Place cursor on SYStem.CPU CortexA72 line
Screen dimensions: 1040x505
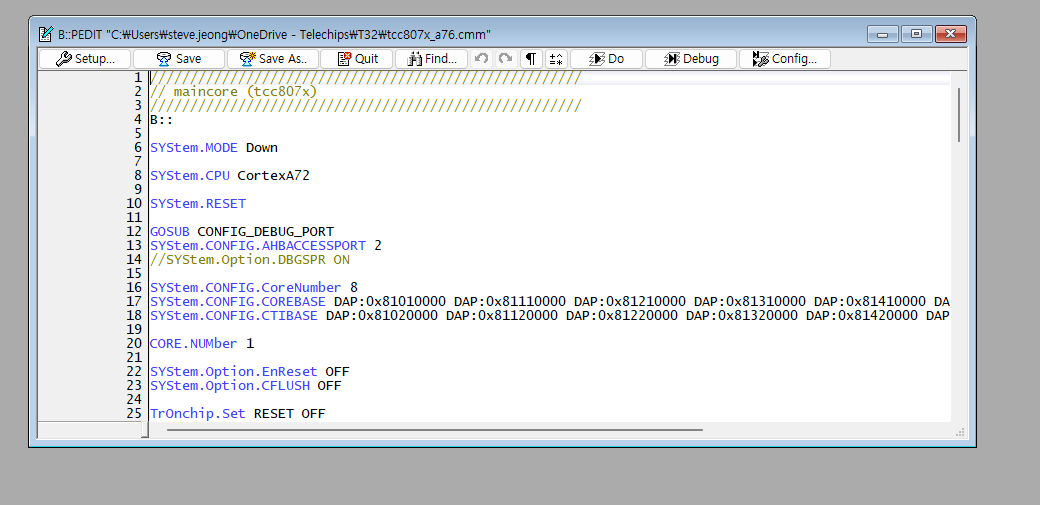pos(229,175)
